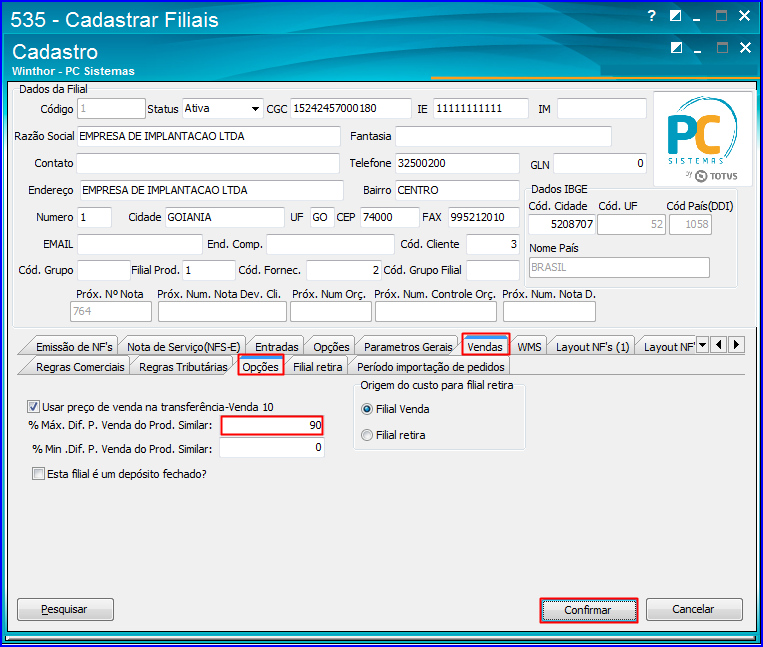
Task: Open help question mark in title bar
Action: (652, 16)
